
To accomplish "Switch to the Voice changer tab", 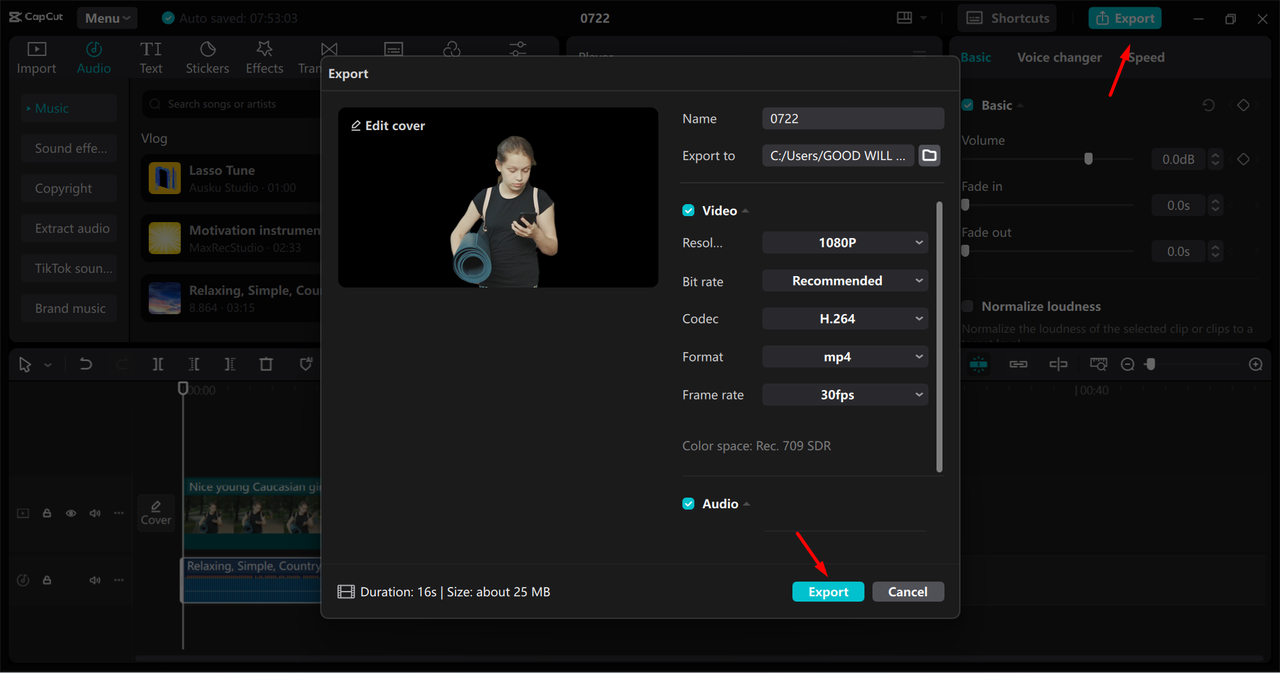I will tap(1059, 57).
